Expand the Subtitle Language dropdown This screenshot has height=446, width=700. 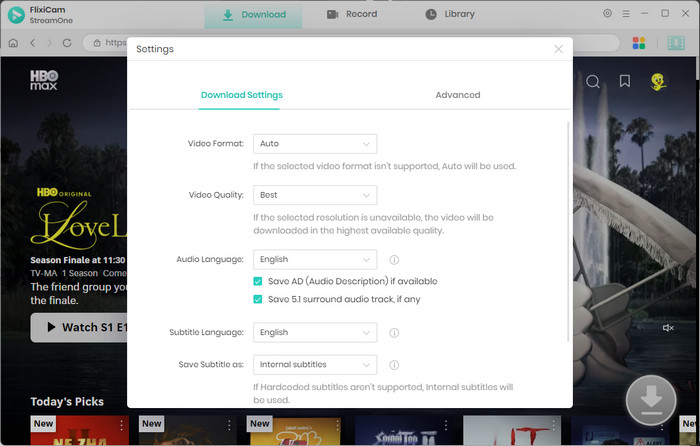pos(315,333)
